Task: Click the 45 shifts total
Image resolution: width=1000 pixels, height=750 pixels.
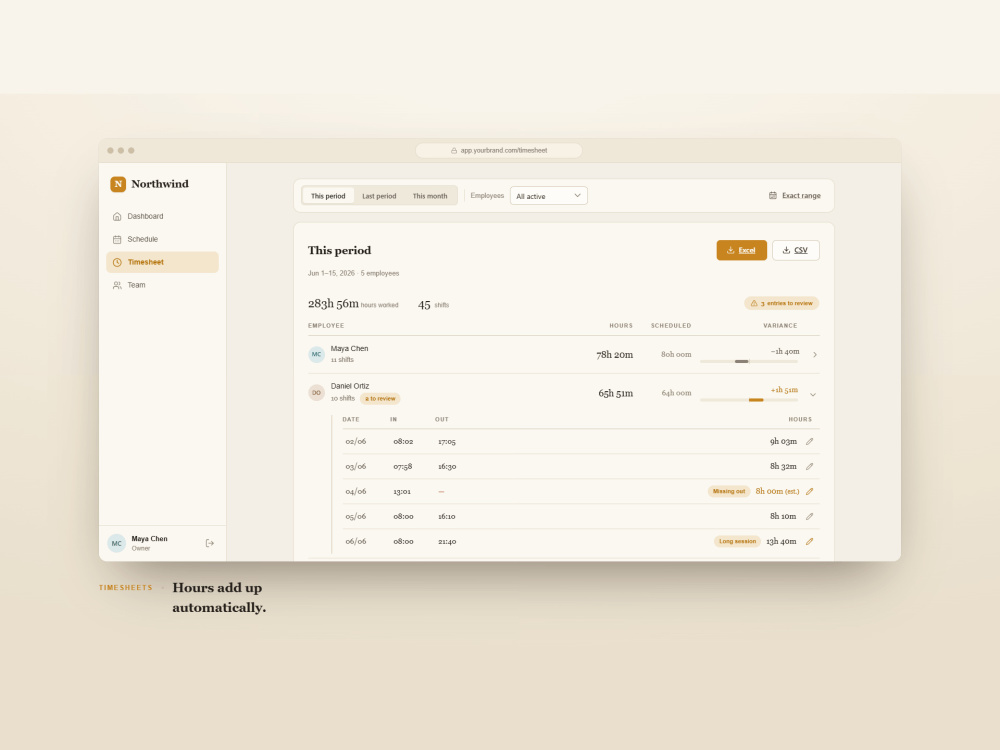Action: [433, 305]
